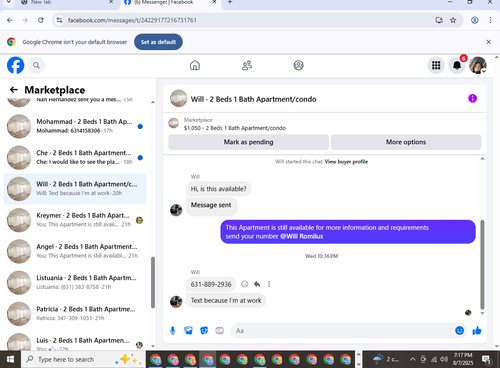Choose a GIF icon in composer
Image resolution: width=500 pixels, height=368 pixels.
pos(219,331)
